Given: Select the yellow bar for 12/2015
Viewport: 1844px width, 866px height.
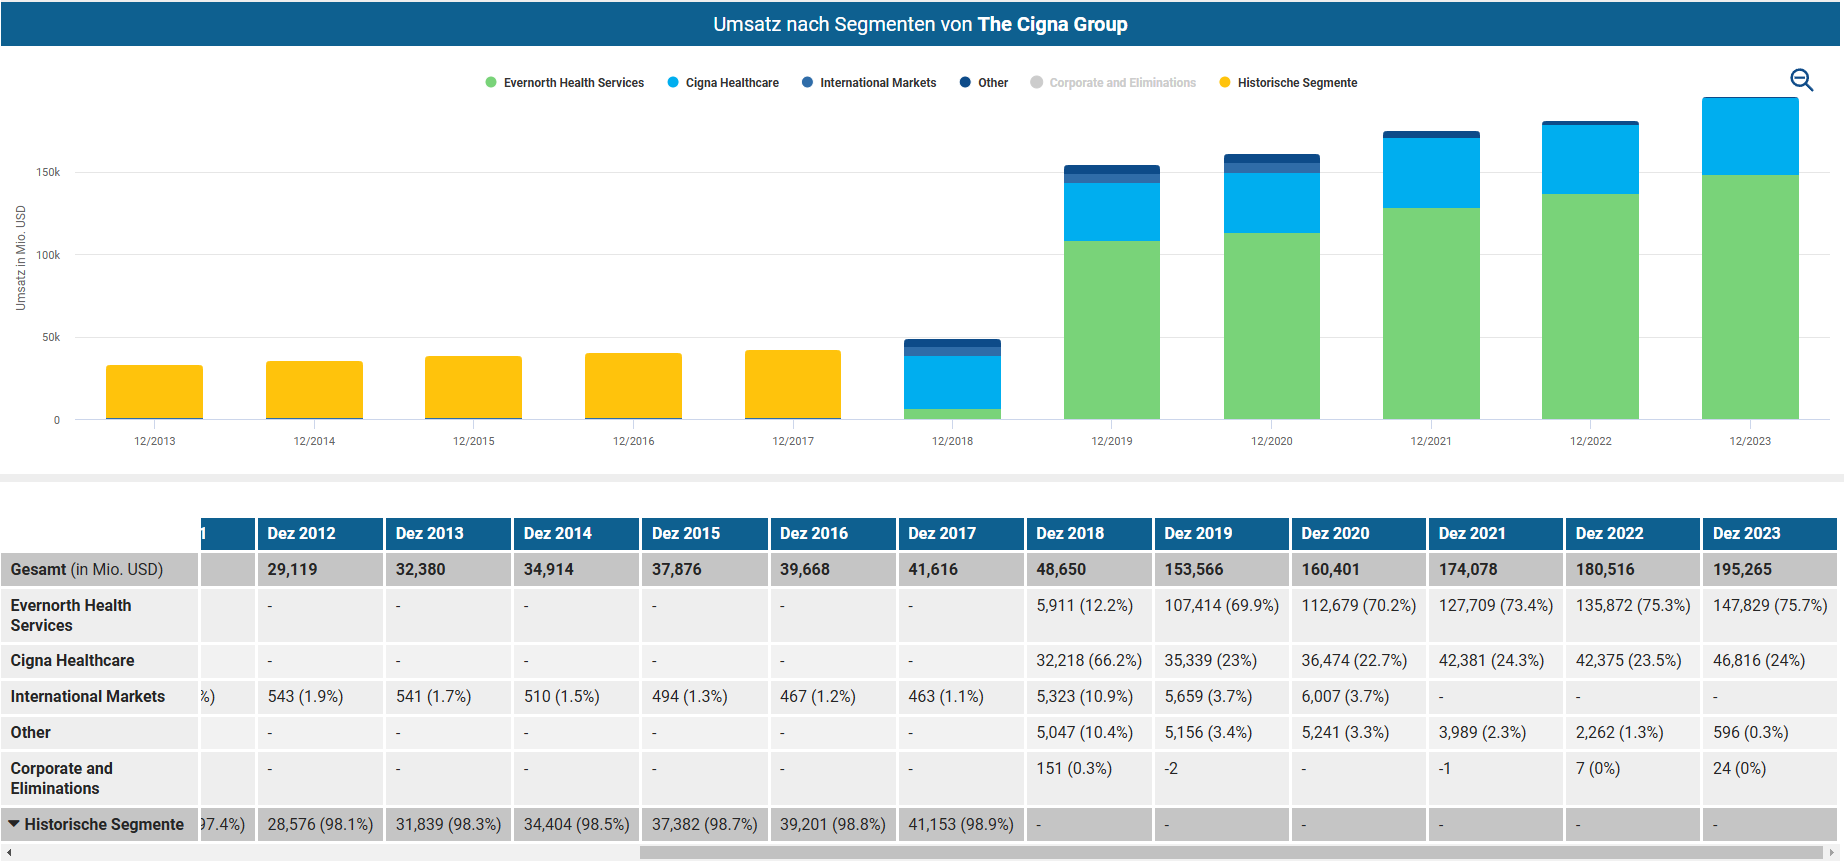Looking at the screenshot, I should (x=473, y=387).
